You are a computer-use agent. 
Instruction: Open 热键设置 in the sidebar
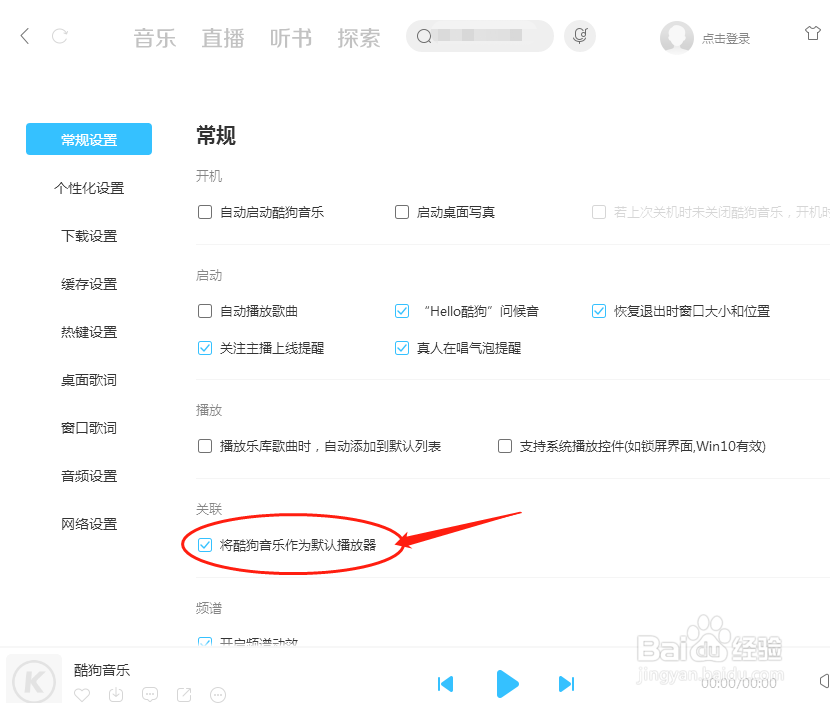point(89,332)
